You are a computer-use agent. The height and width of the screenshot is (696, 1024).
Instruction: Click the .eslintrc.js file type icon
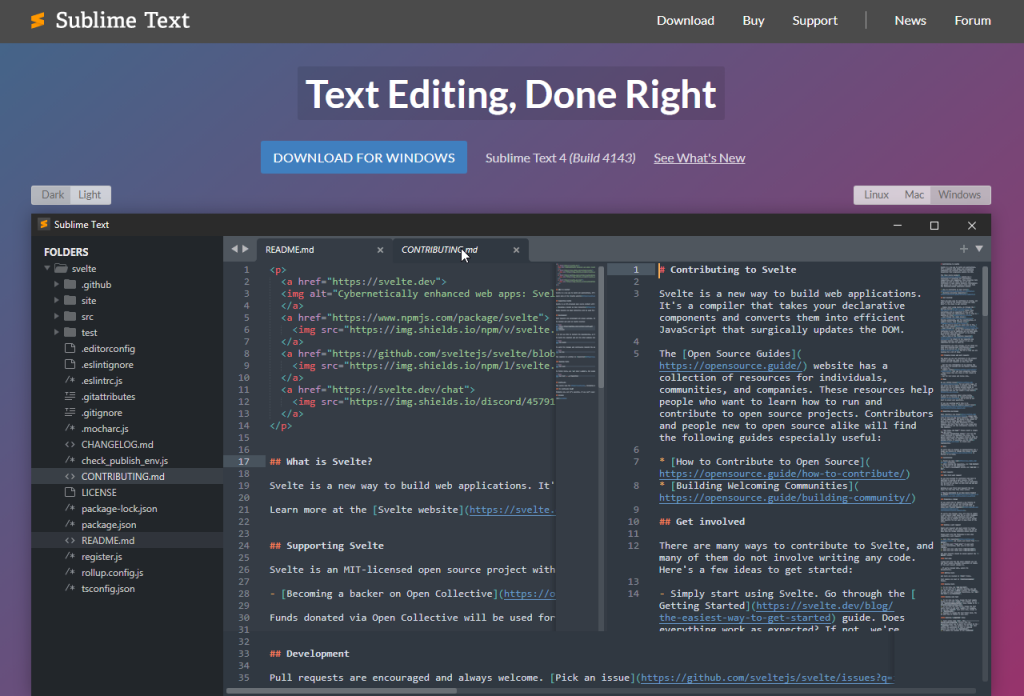70,380
